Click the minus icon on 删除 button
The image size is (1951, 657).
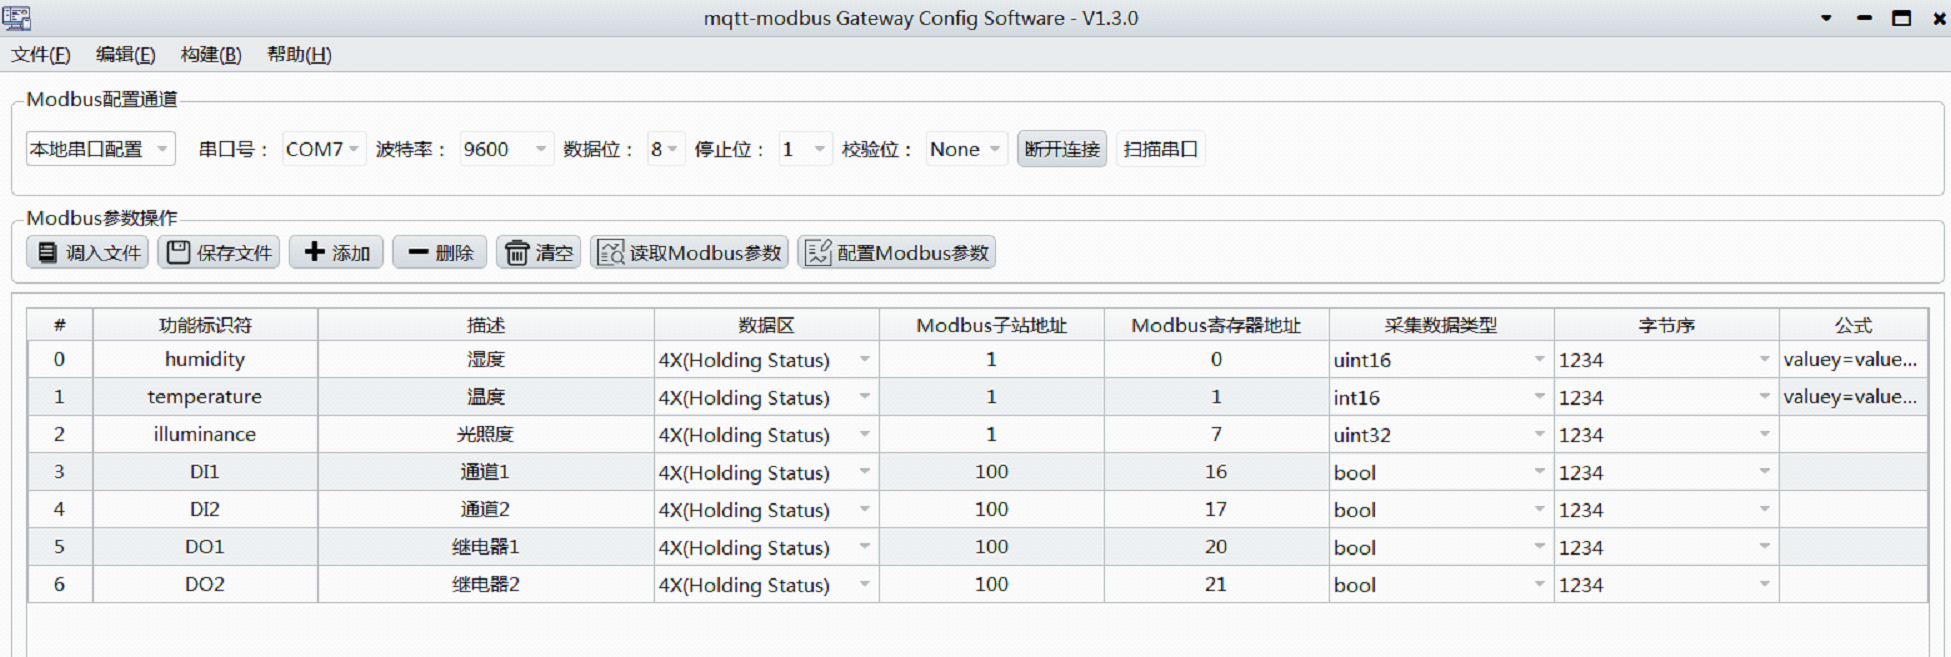(x=418, y=253)
